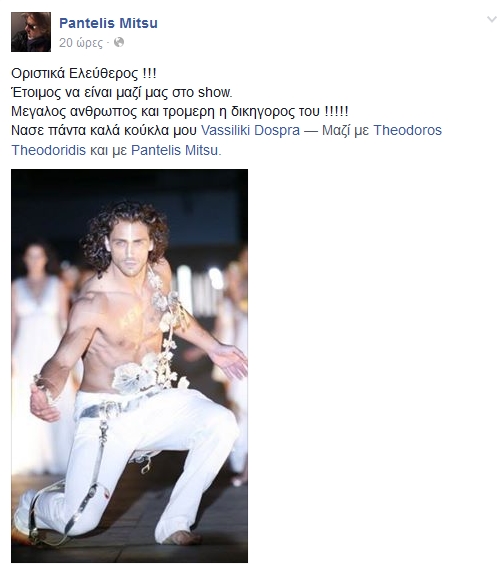This screenshot has height=564, width=502.
Task: Open the Vassiliki Dospra tagged profile
Action: [x=250, y=130]
